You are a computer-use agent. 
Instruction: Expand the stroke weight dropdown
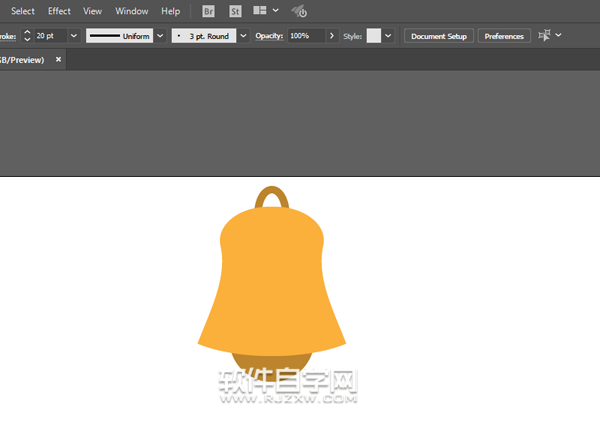(x=74, y=36)
